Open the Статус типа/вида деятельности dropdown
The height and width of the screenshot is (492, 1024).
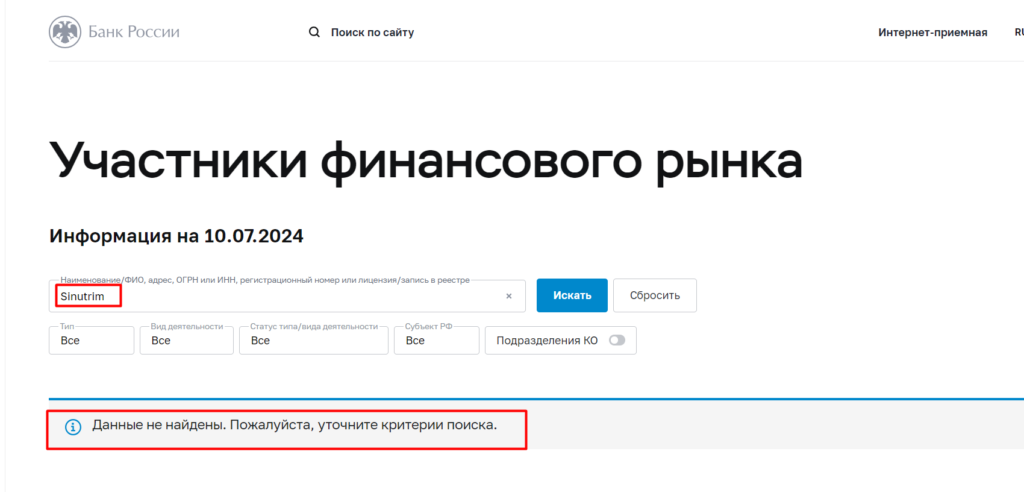[313, 340]
